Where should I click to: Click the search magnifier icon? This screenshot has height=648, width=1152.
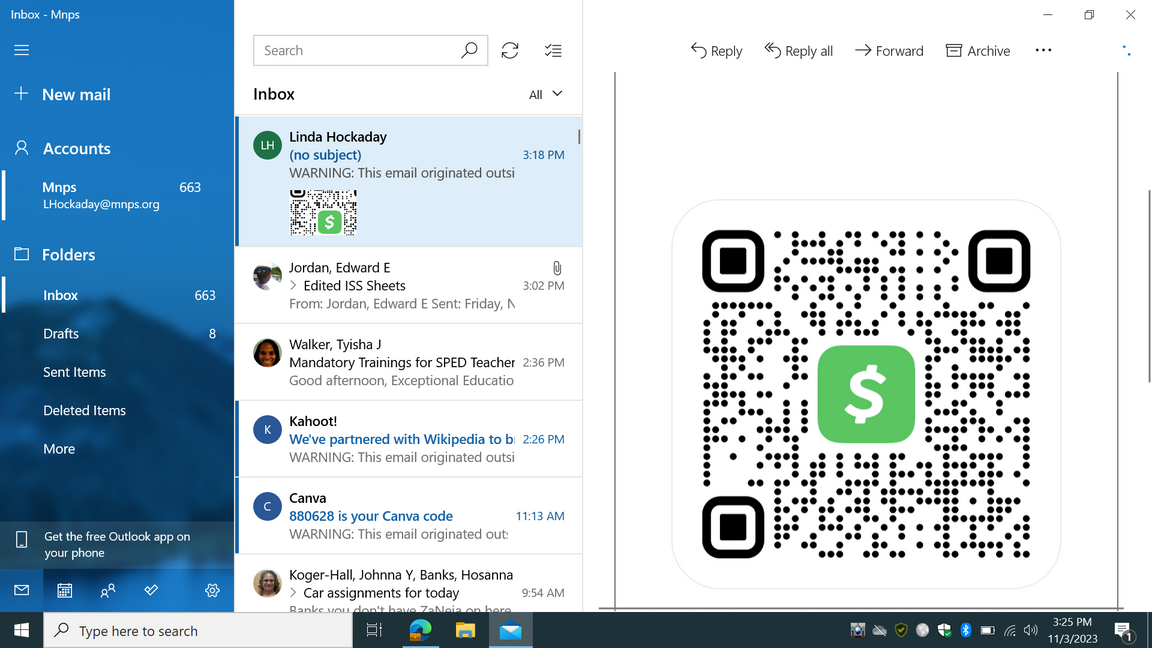[x=469, y=51]
